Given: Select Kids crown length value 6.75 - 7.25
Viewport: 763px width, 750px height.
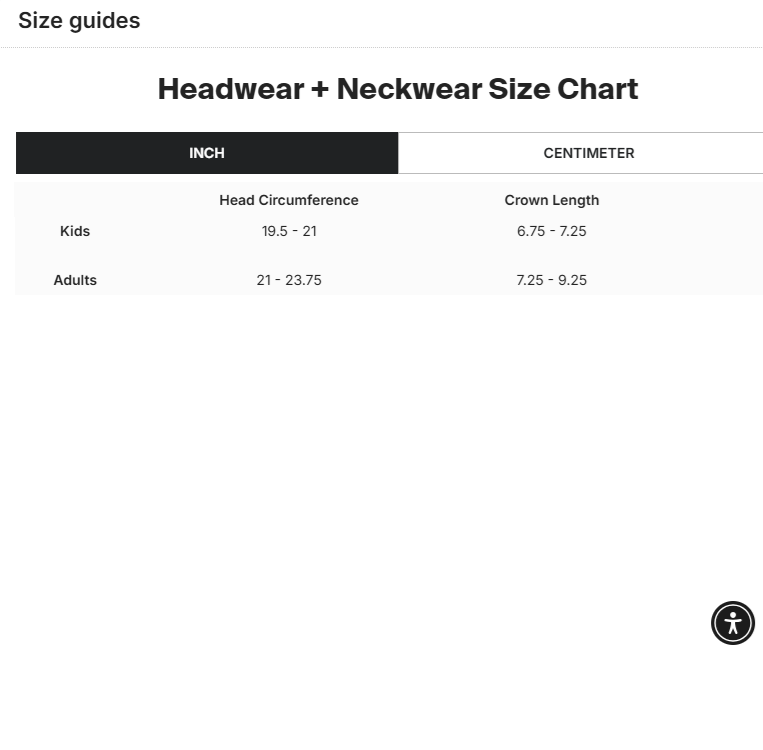Looking at the screenshot, I should pos(552,231).
